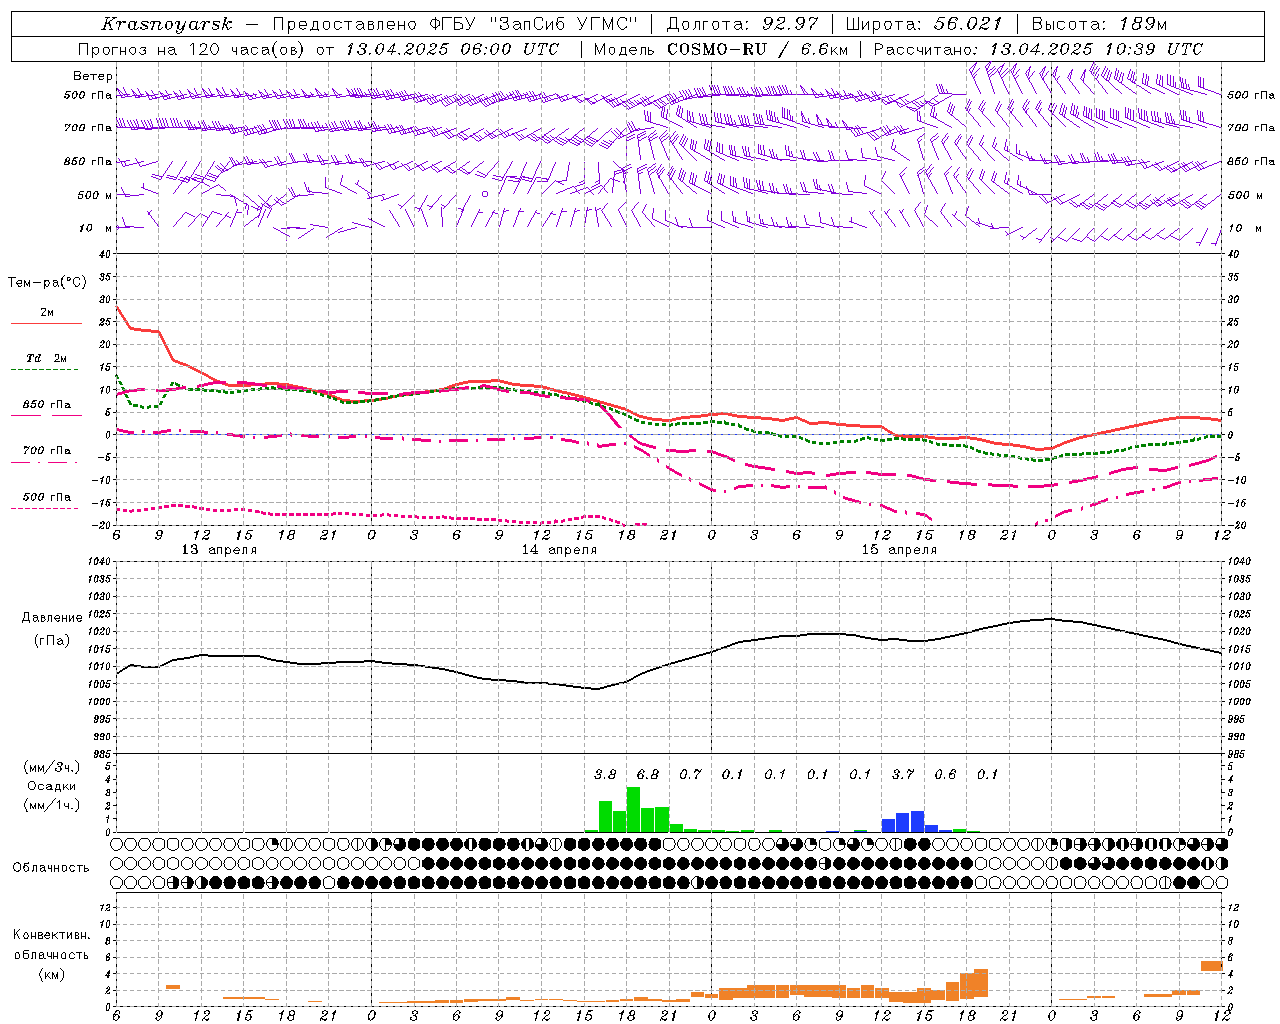Viewport: 1280px width, 1024px height.
Task: Click the '(гПа)' pressure unit label
Action: tap(52, 641)
